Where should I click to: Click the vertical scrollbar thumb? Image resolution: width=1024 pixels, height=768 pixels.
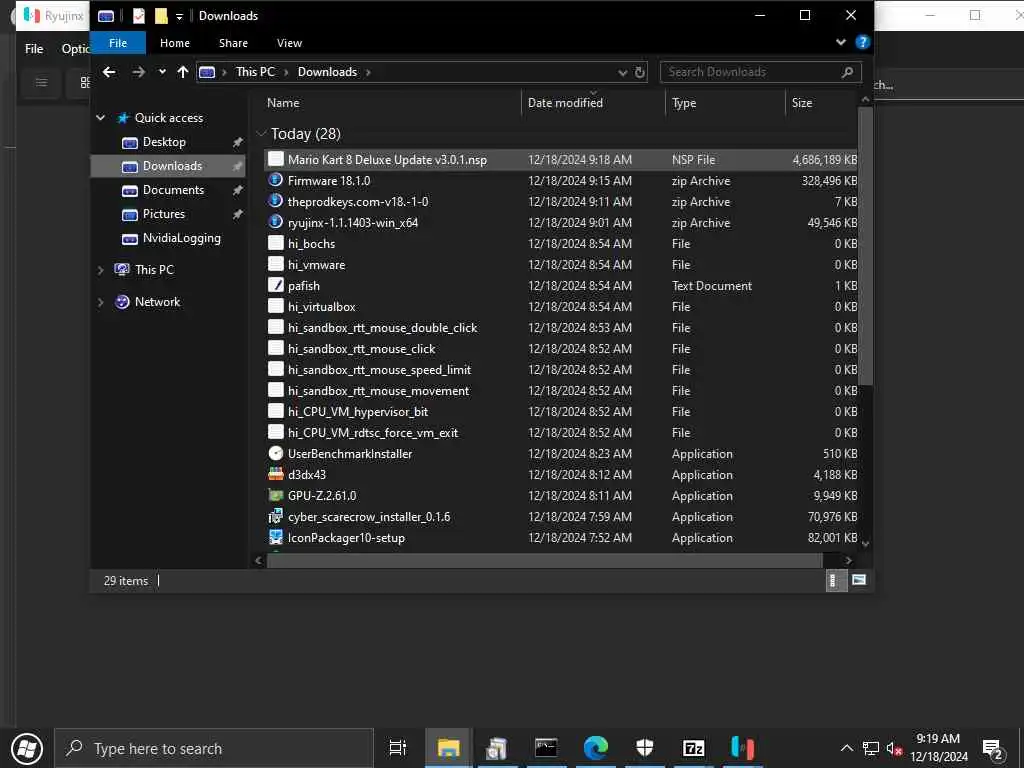(x=865, y=246)
